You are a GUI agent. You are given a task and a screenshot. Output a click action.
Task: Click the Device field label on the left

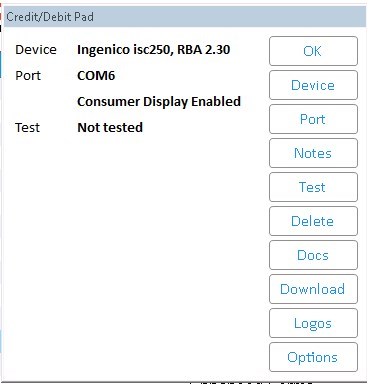(36, 50)
